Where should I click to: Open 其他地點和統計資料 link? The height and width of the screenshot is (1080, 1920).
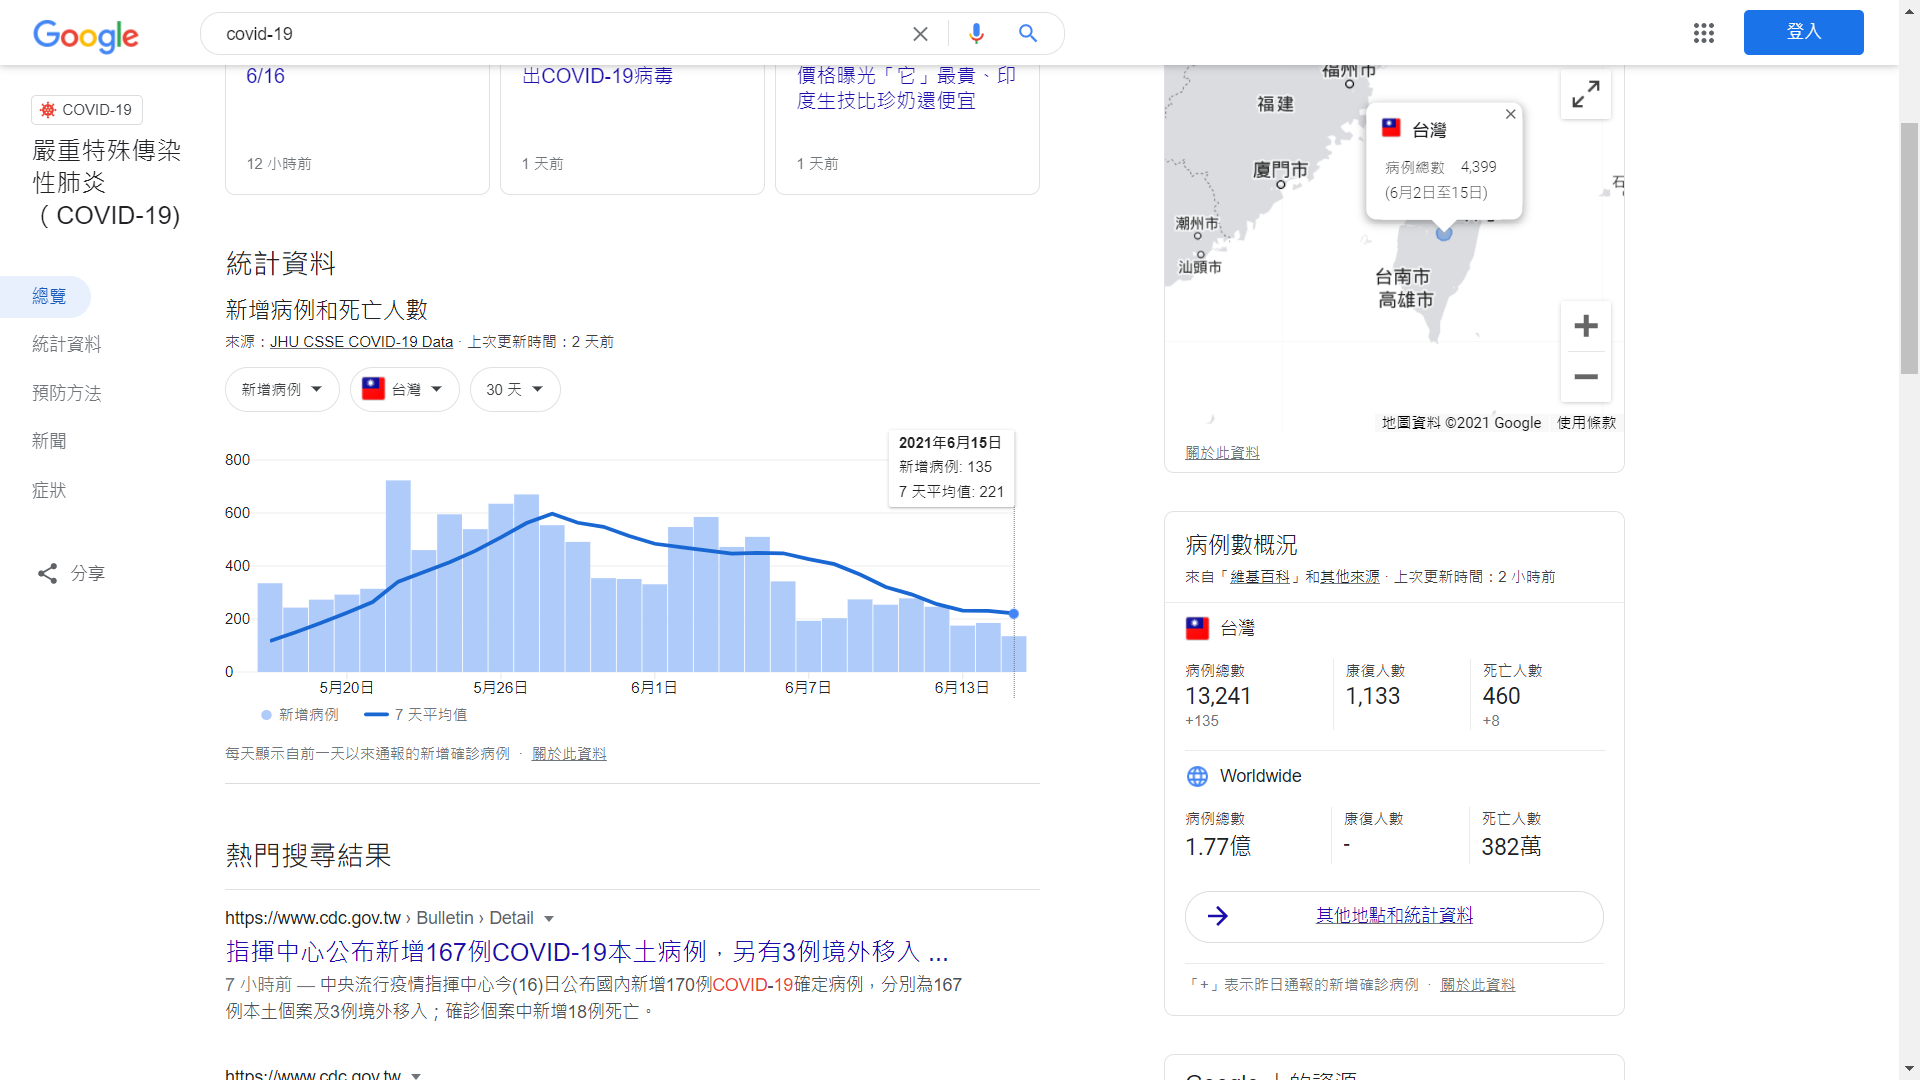(x=1393, y=916)
